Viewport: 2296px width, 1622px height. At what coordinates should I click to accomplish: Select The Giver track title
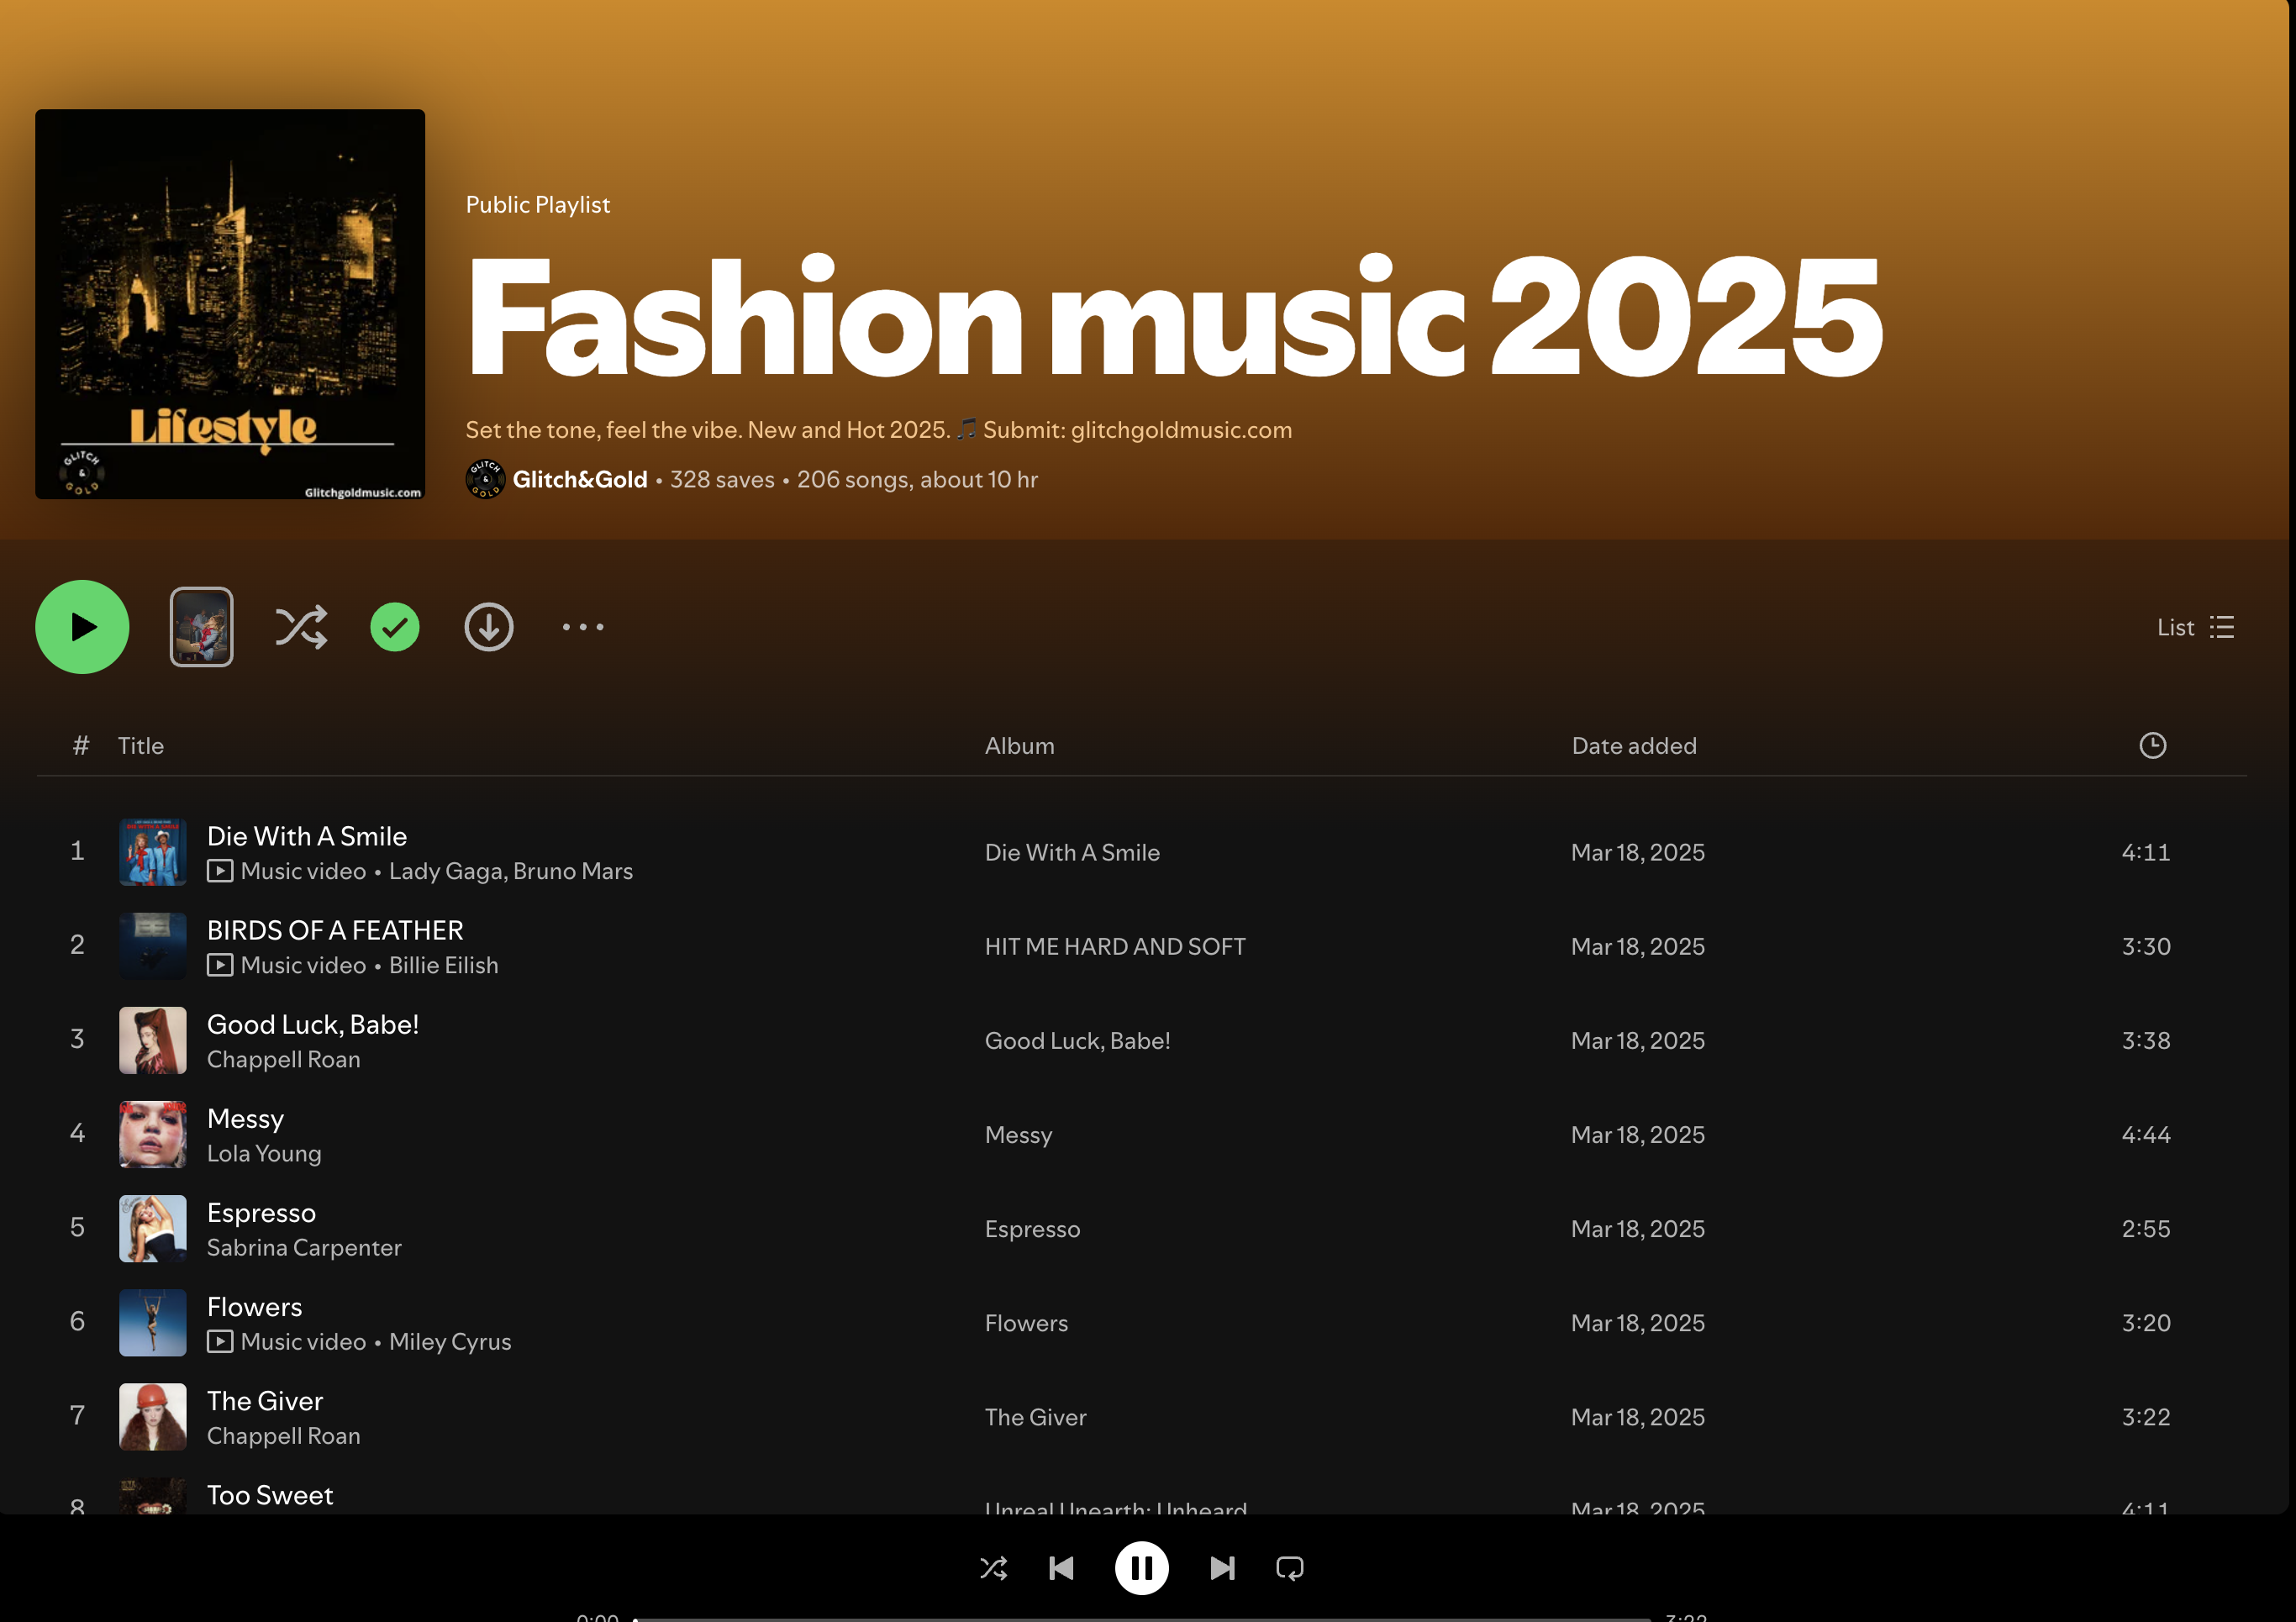265,1401
